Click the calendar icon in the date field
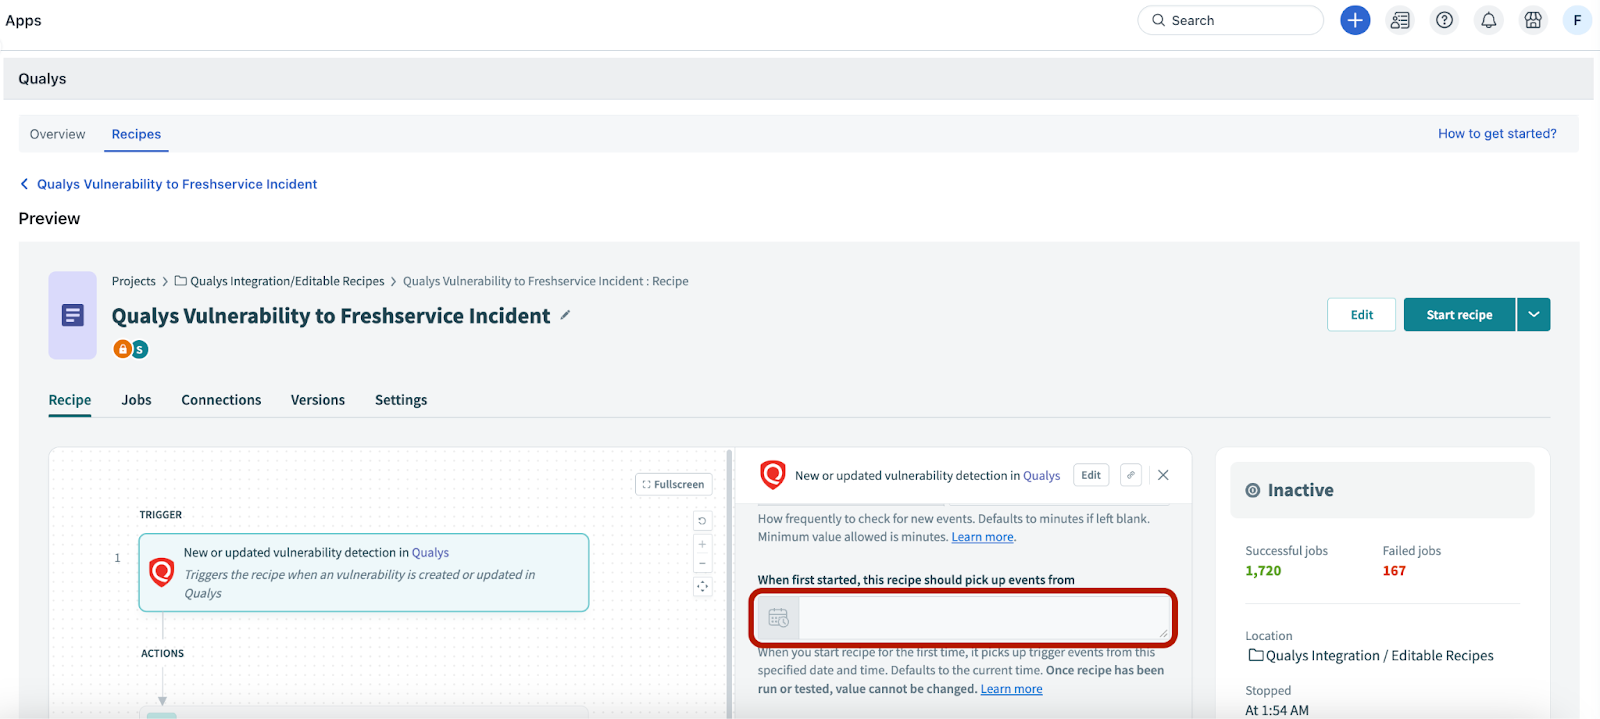This screenshot has width=1600, height=719. (x=778, y=619)
